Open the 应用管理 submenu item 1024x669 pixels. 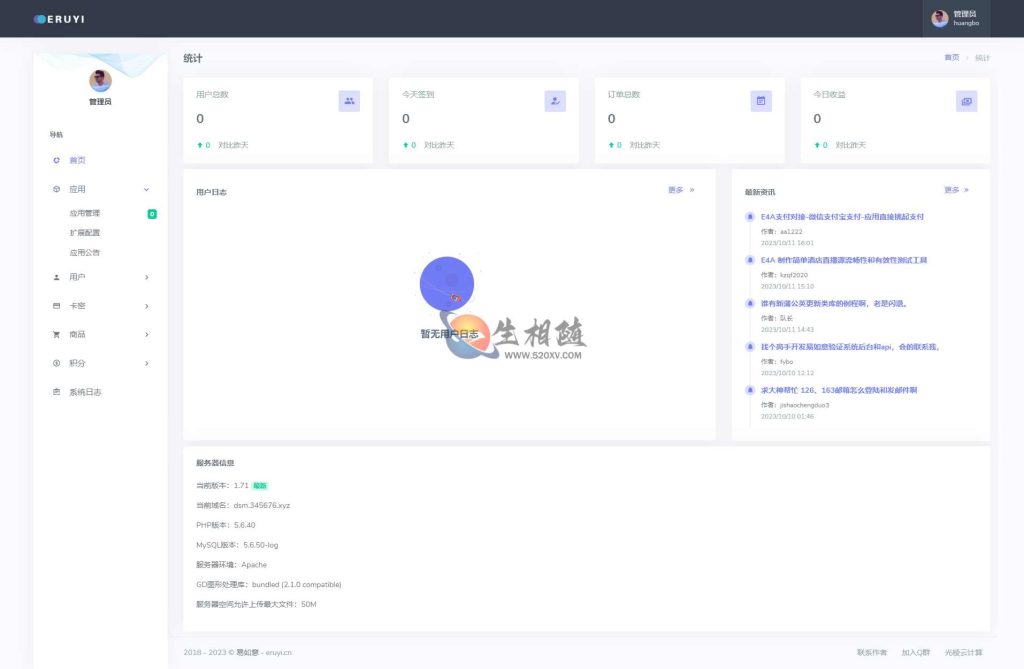pyautogui.click(x=85, y=213)
